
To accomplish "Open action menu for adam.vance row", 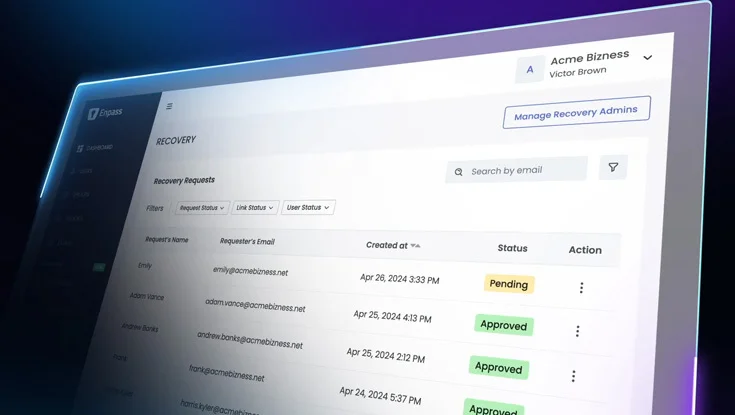I will coord(578,331).
